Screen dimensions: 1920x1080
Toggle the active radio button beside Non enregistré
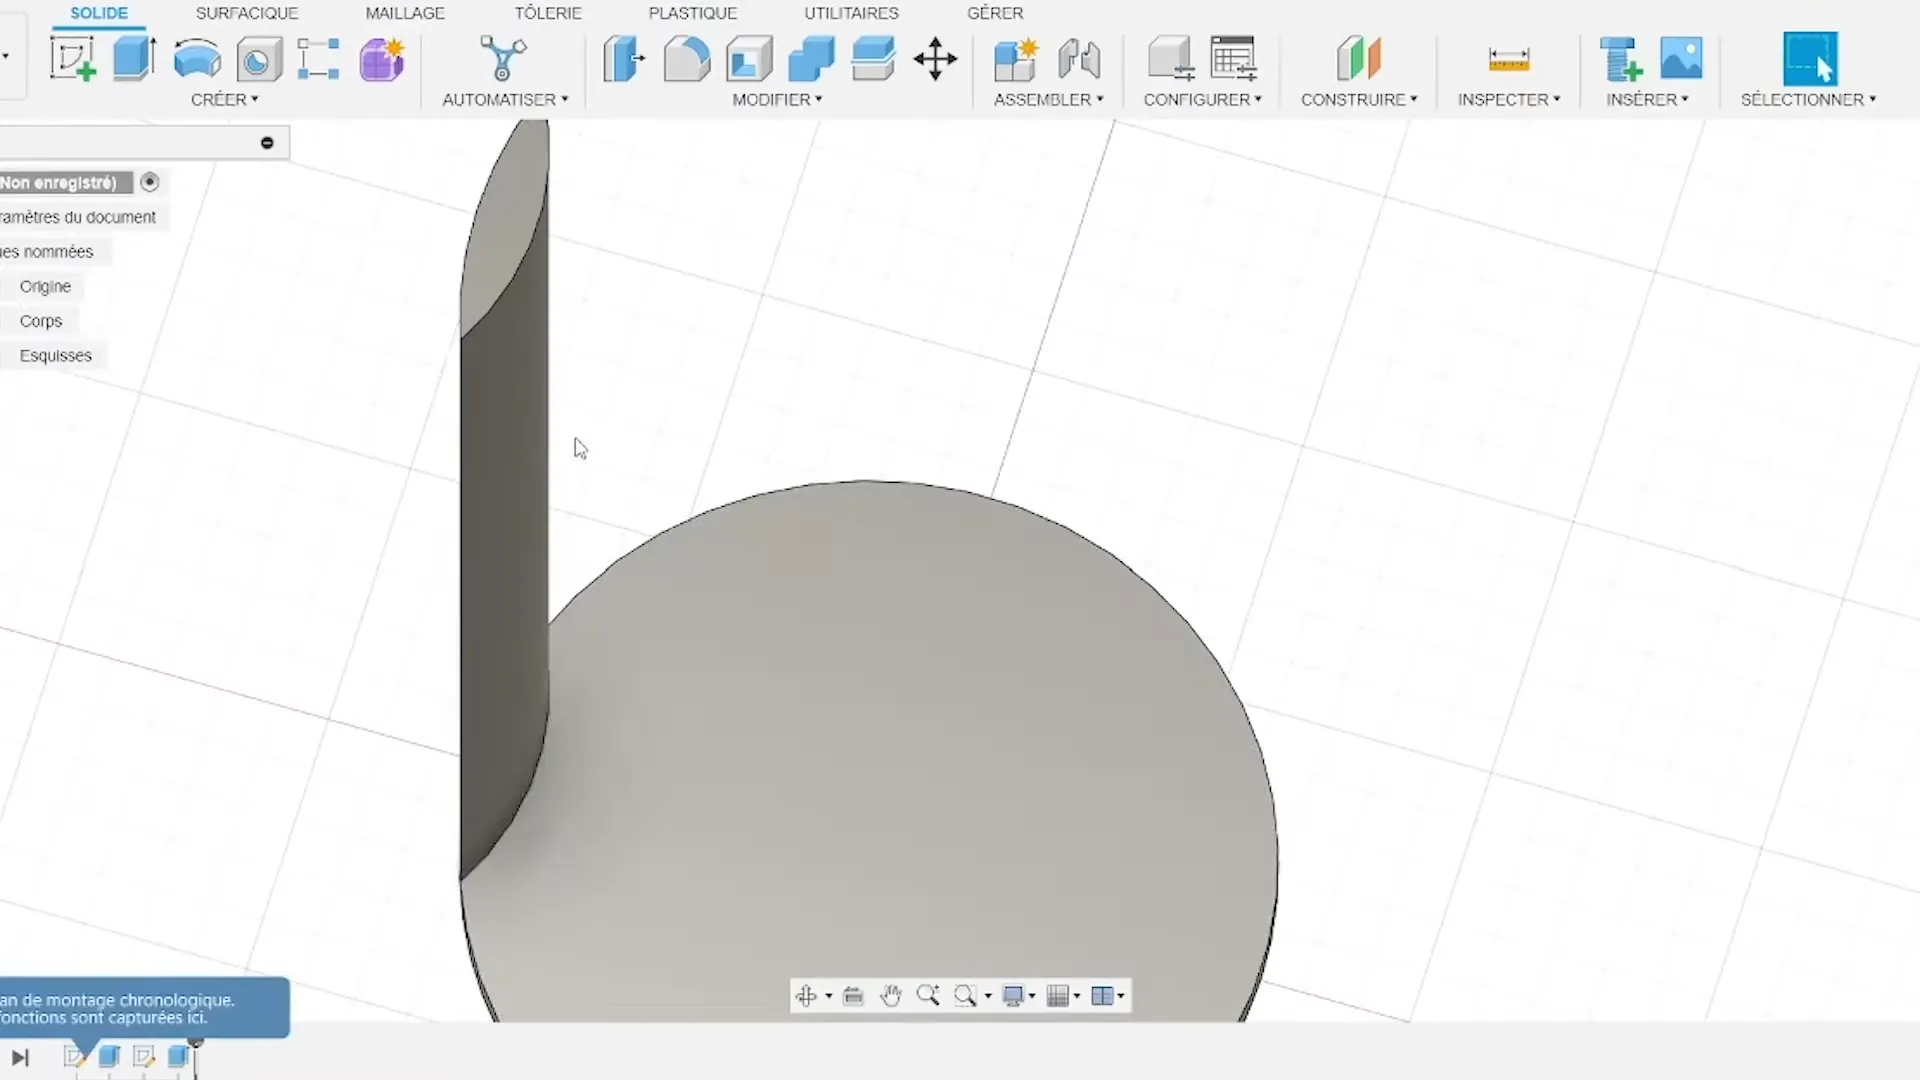click(x=150, y=182)
